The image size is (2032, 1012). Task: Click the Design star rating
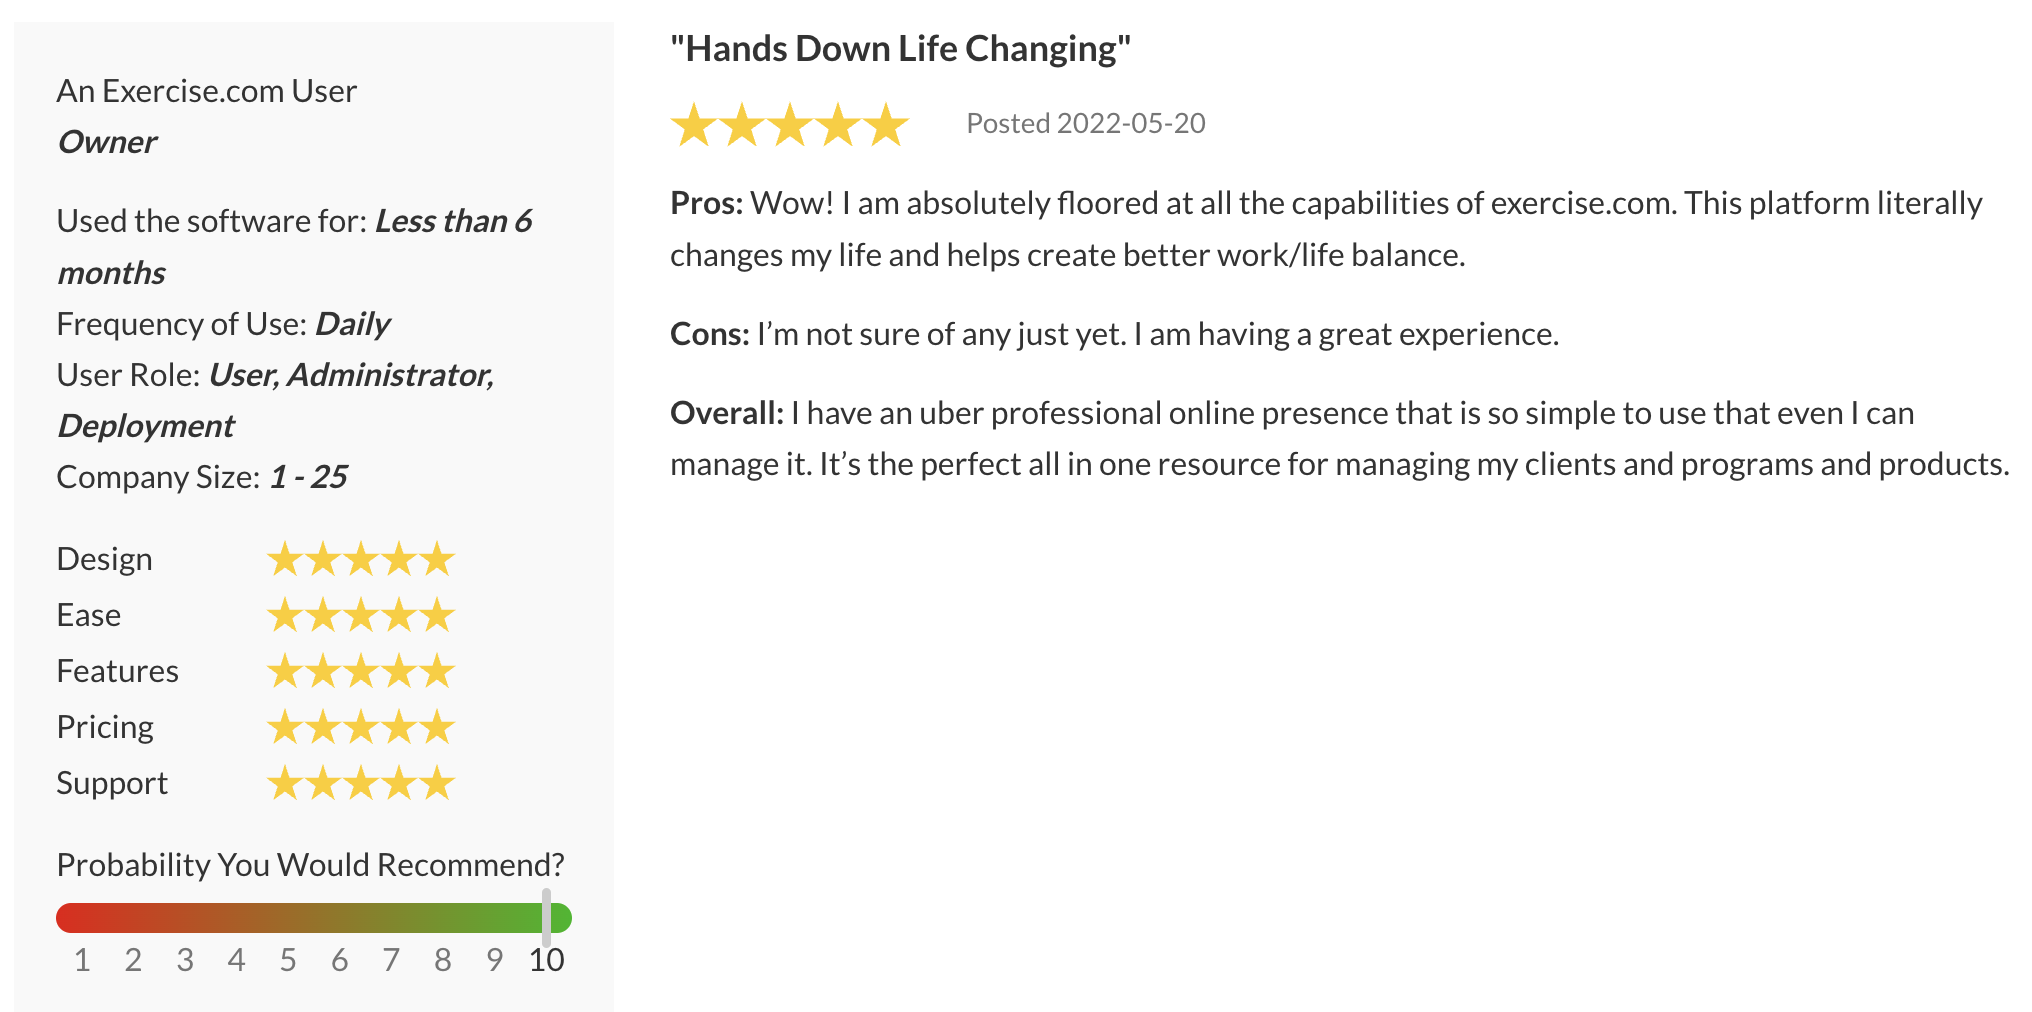[360, 560]
